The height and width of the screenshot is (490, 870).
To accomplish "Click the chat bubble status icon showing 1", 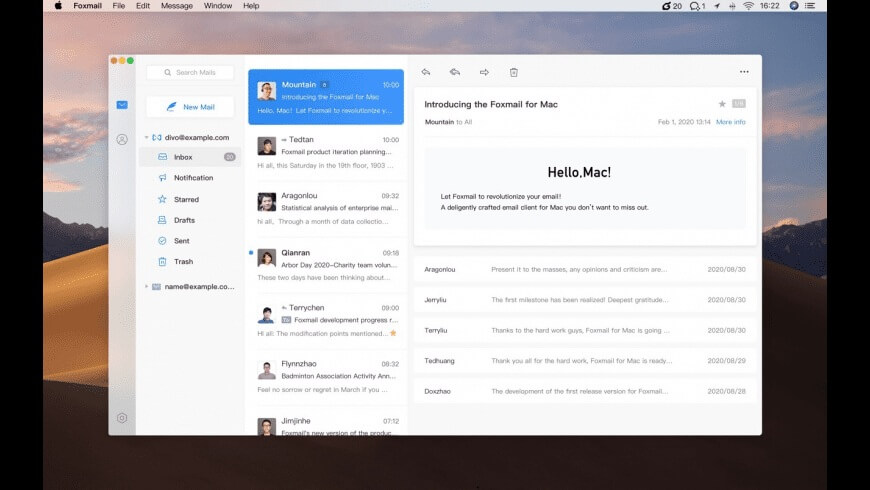I will coord(697,6).
